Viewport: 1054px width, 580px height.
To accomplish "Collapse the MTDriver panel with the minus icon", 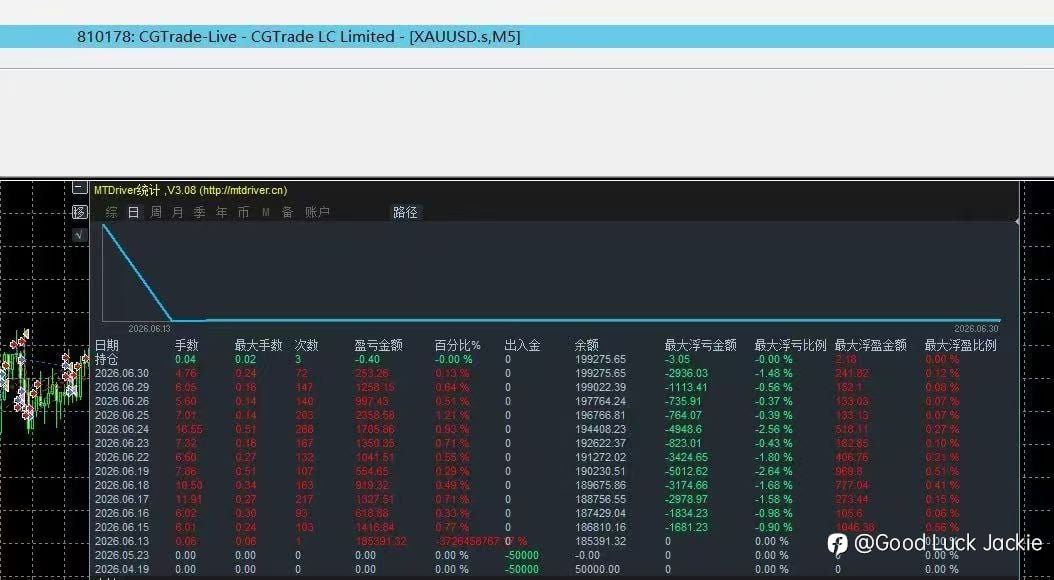I will coord(79,188).
